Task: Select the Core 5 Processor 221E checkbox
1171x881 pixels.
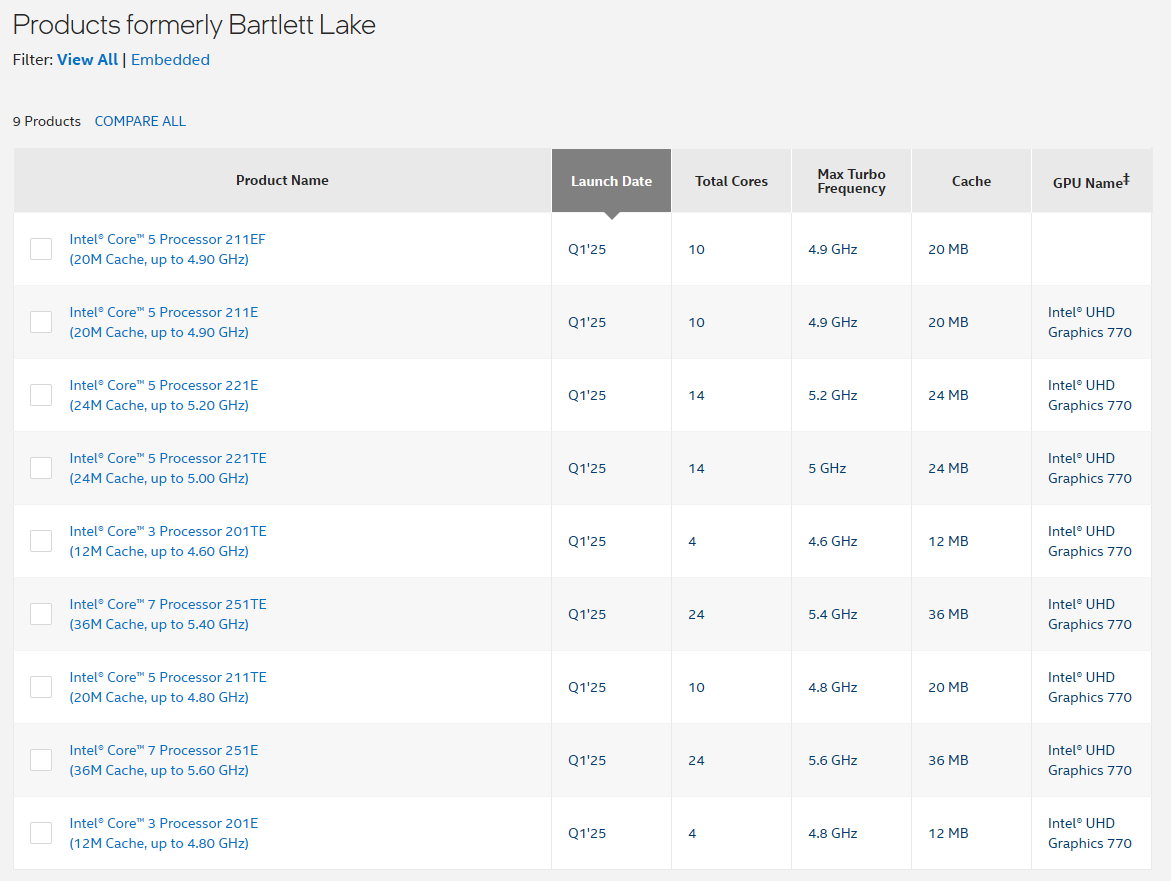Action: (x=41, y=395)
